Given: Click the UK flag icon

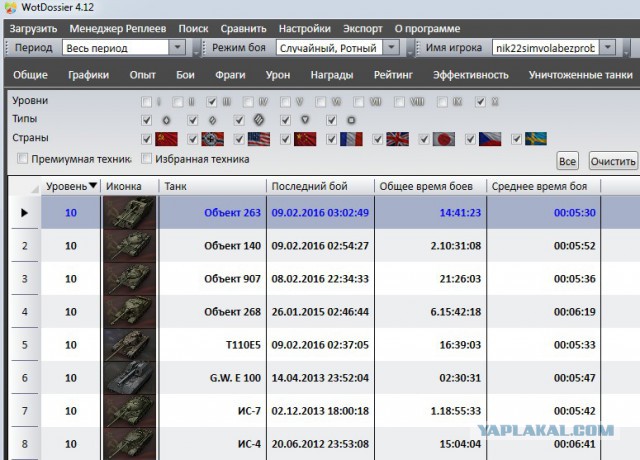Looking at the screenshot, I should click(x=398, y=139).
